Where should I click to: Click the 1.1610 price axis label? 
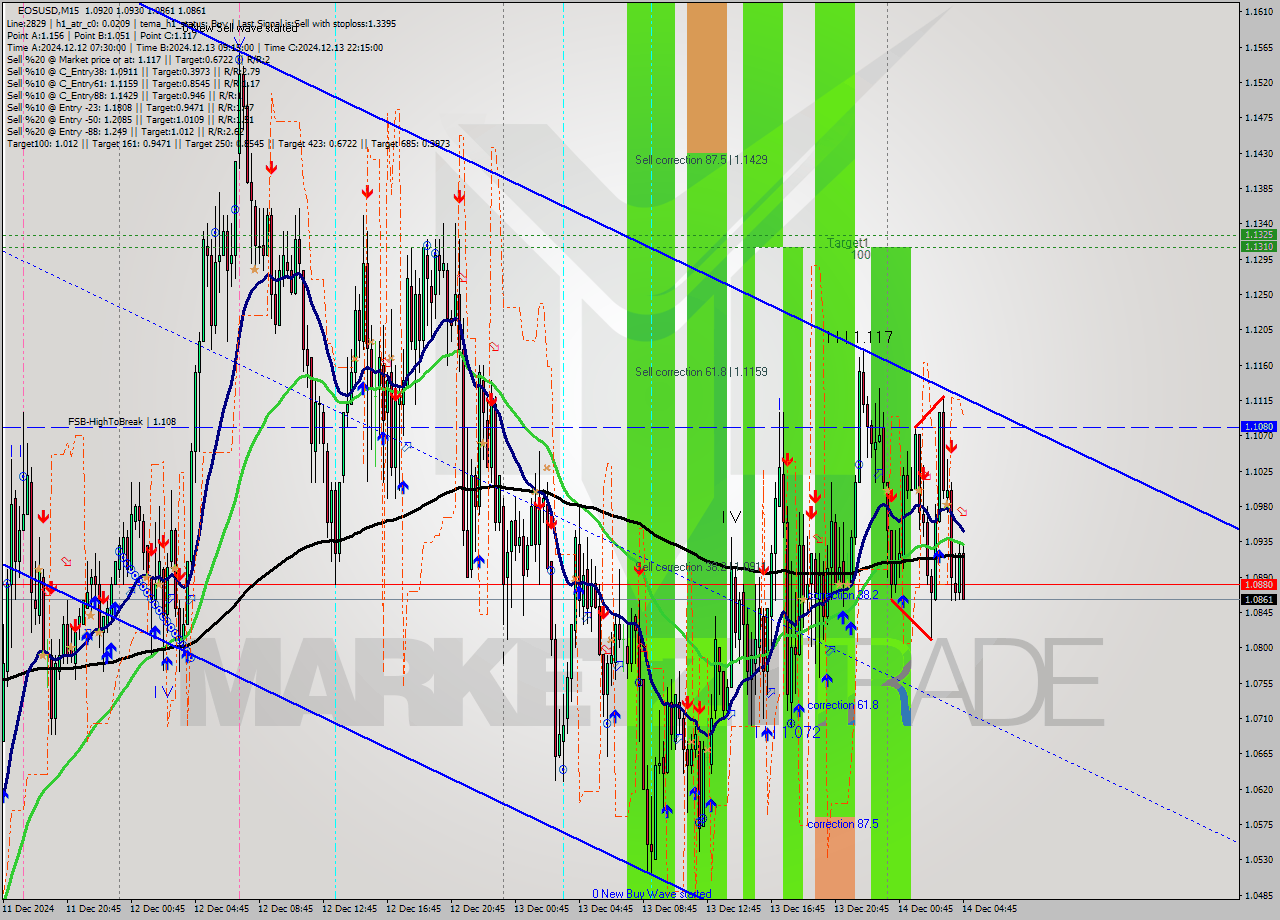[1258, 12]
